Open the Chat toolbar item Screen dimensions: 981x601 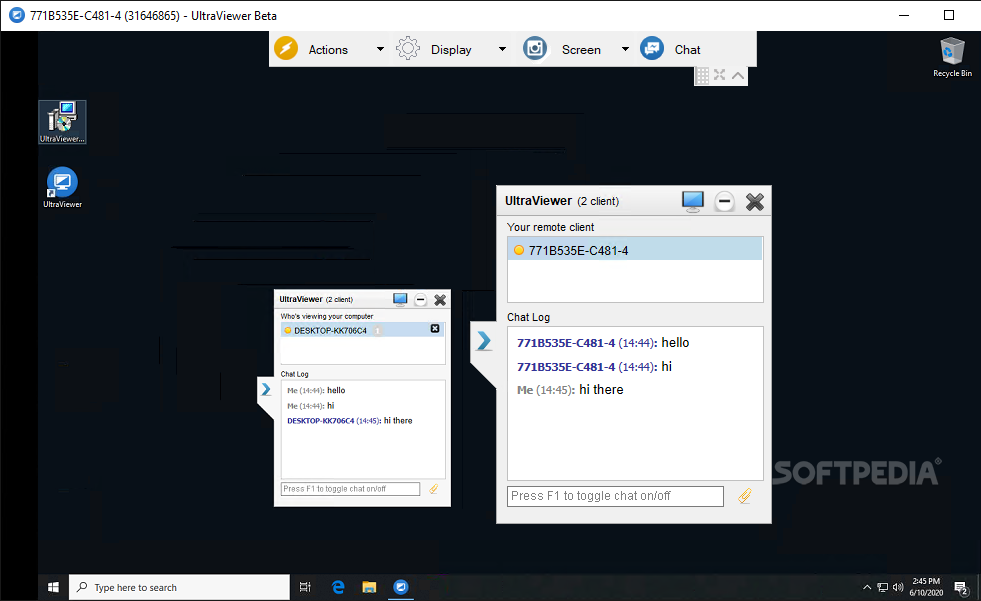tap(687, 49)
